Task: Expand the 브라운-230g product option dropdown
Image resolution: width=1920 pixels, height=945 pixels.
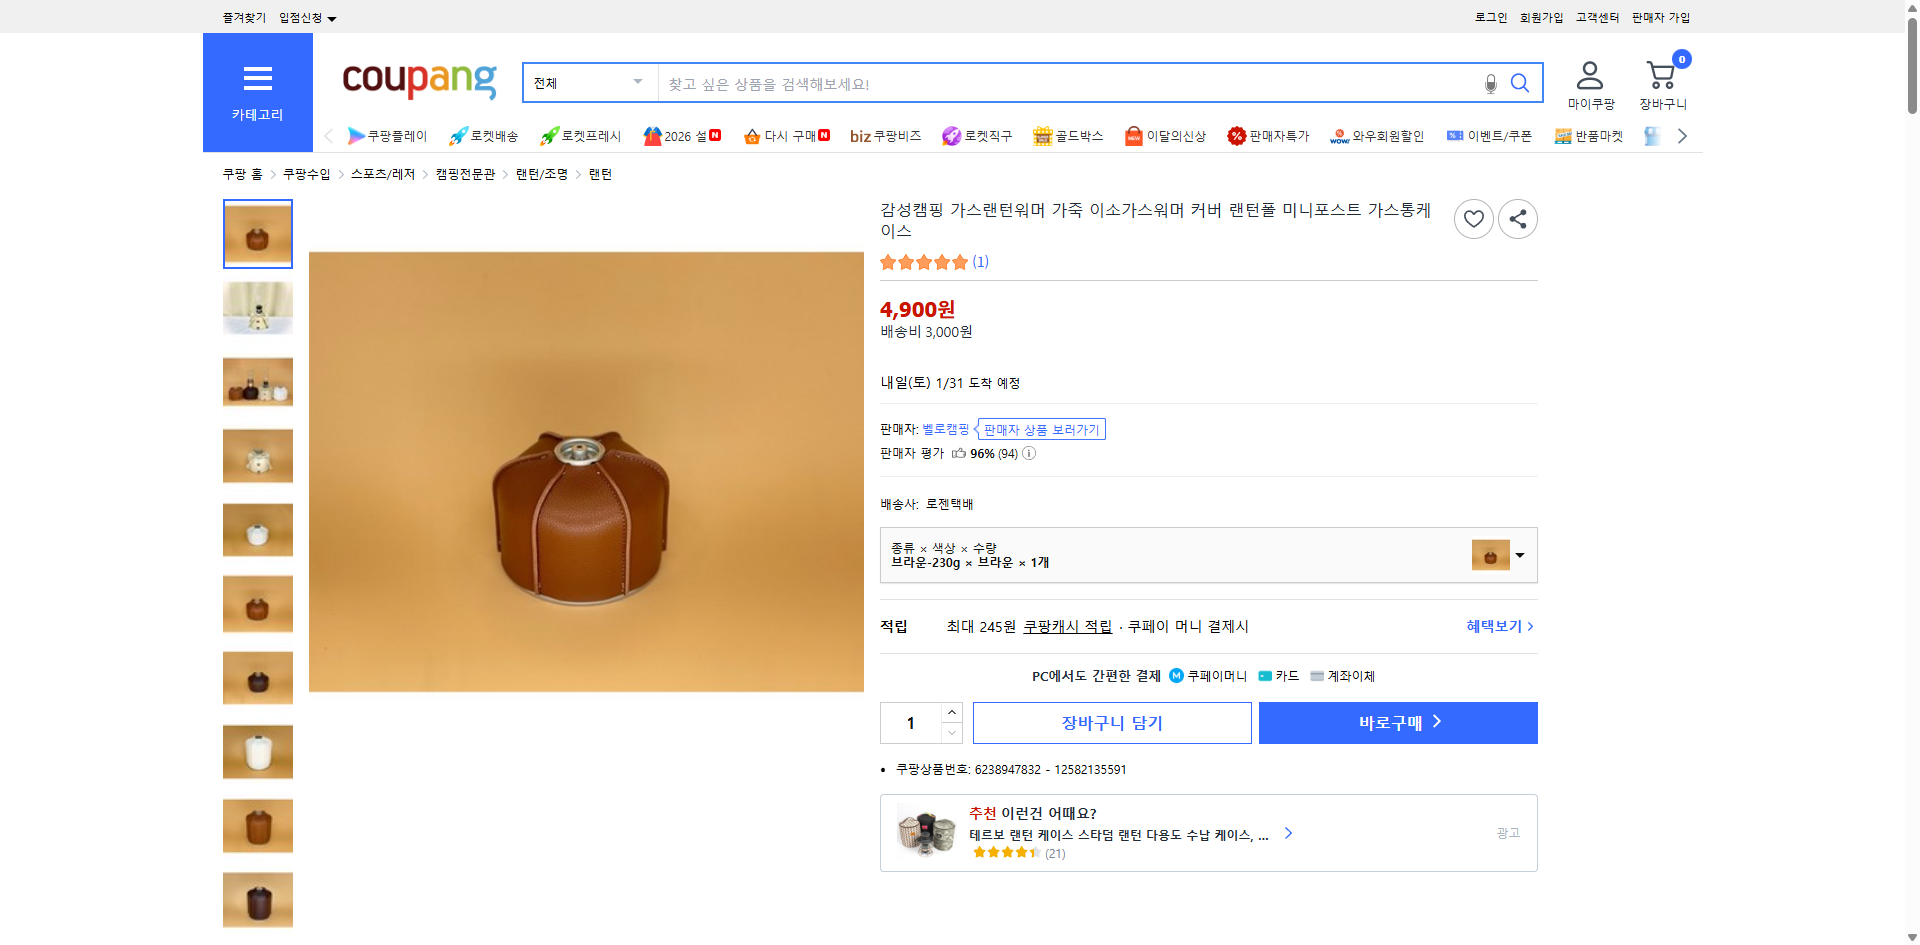Action: point(1517,555)
